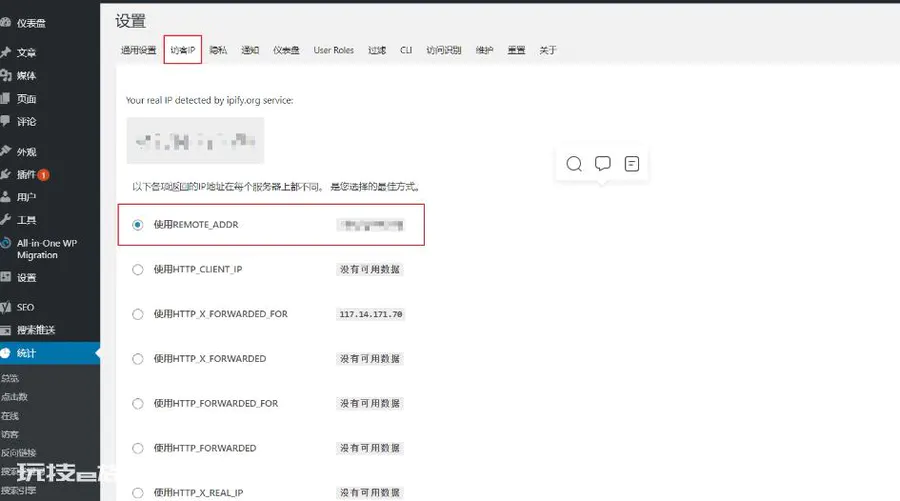
Task: Click 没有可用数据 next to 使用HTTP_X_FORWARDED
Action: click(370, 359)
